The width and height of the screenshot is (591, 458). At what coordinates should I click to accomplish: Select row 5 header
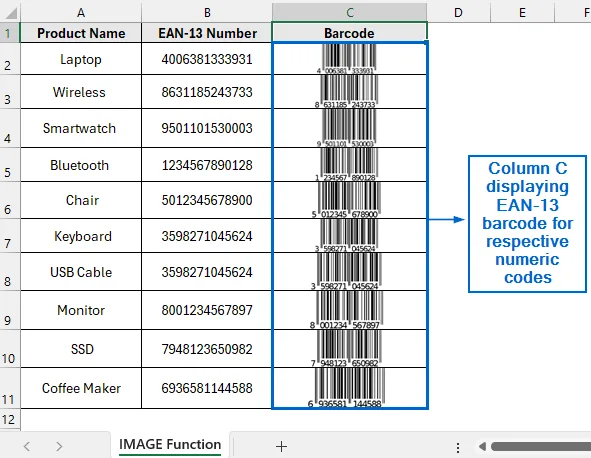click(10, 164)
